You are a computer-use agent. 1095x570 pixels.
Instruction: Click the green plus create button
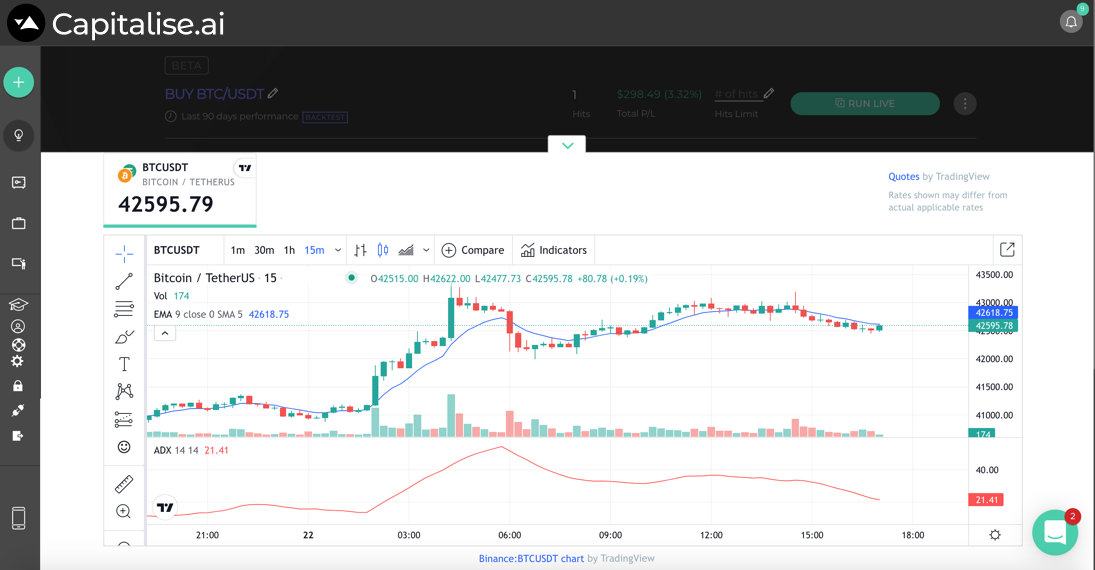coord(19,82)
